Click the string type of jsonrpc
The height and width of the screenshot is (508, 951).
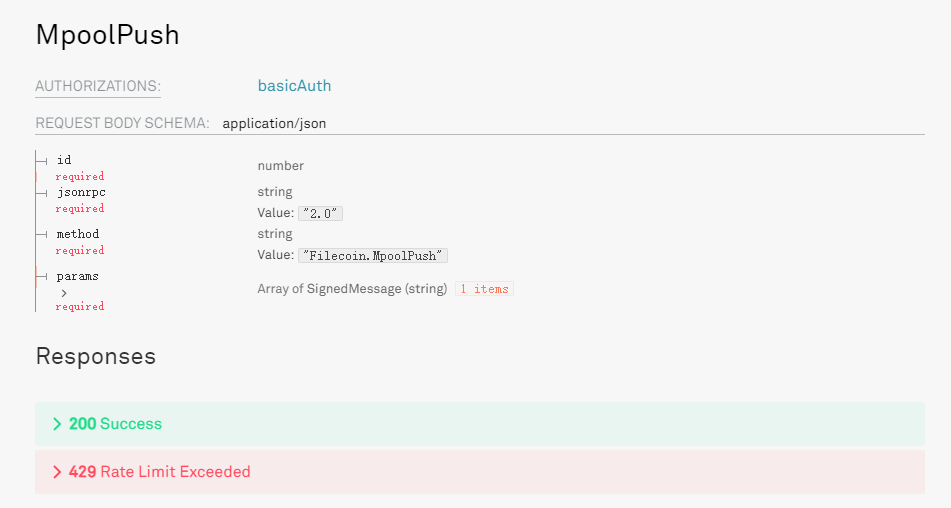pyautogui.click(x=275, y=192)
